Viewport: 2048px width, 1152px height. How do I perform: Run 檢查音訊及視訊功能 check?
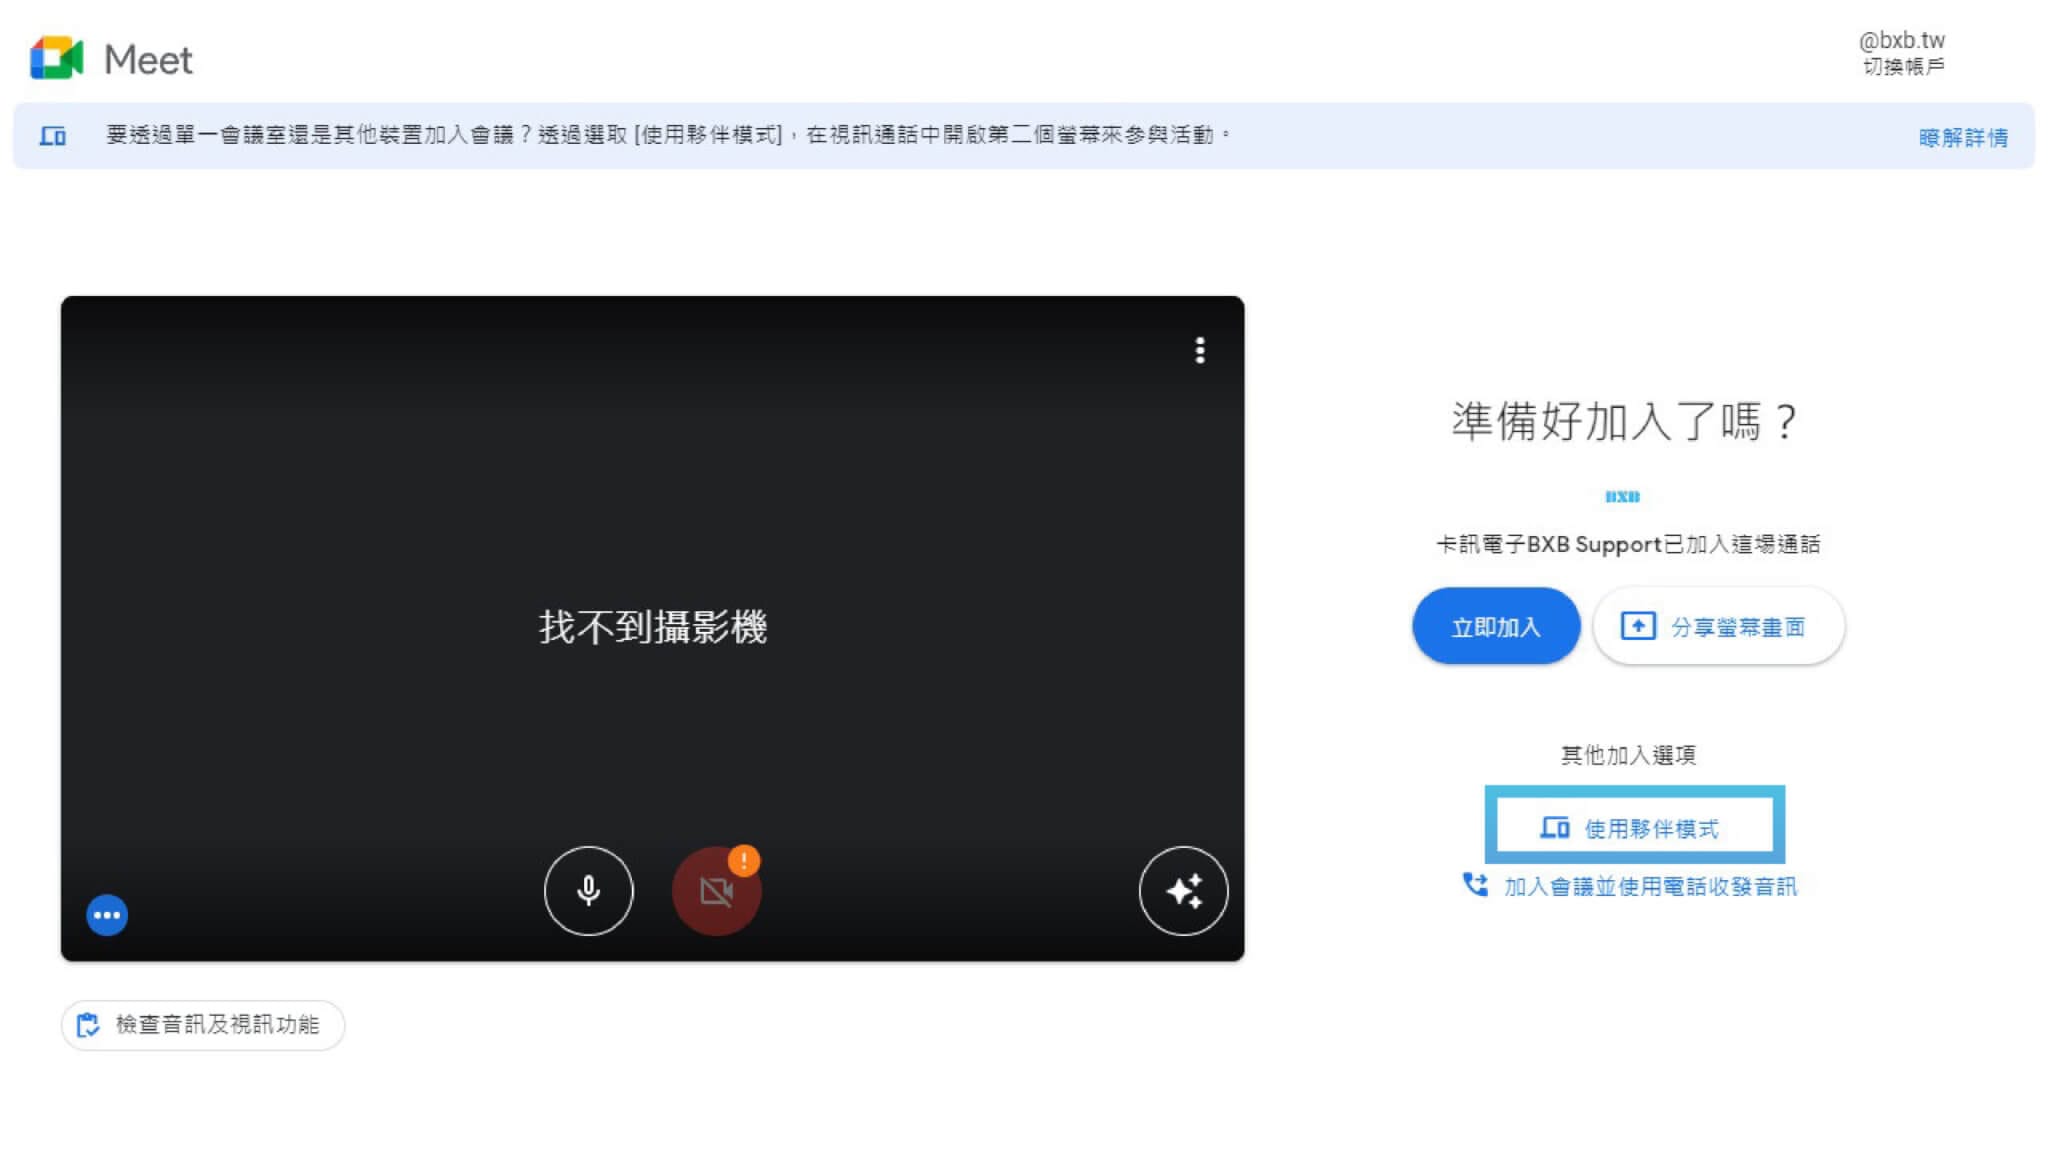pos(203,1025)
